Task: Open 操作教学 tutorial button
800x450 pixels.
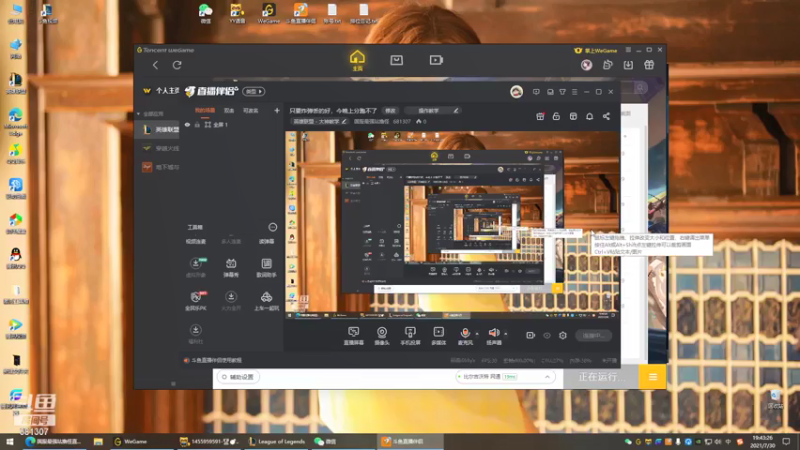Action: point(433,110)
